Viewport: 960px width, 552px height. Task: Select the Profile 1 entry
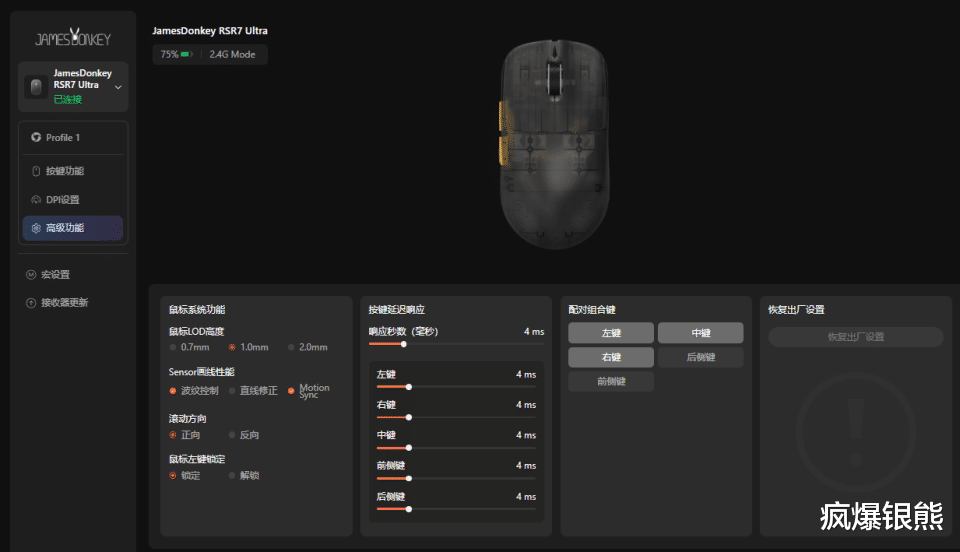click(73, 137)
